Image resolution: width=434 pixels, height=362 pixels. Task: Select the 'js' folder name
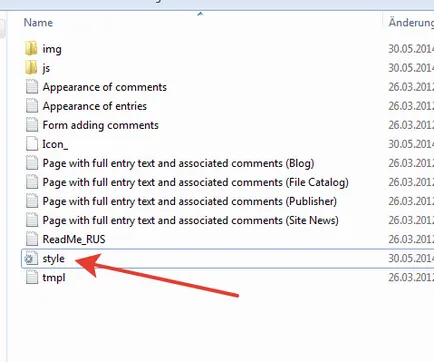[x=46, y=68]
